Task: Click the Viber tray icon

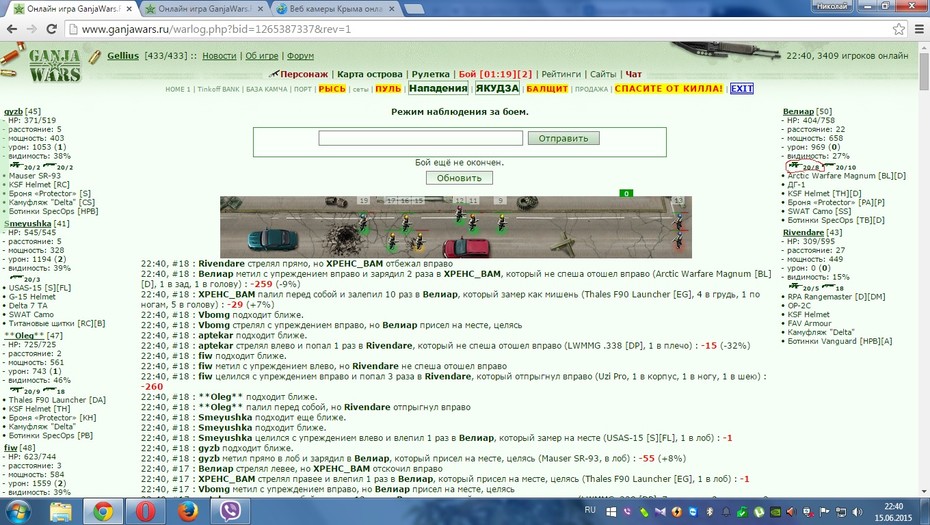Action: tap(627, 511)
